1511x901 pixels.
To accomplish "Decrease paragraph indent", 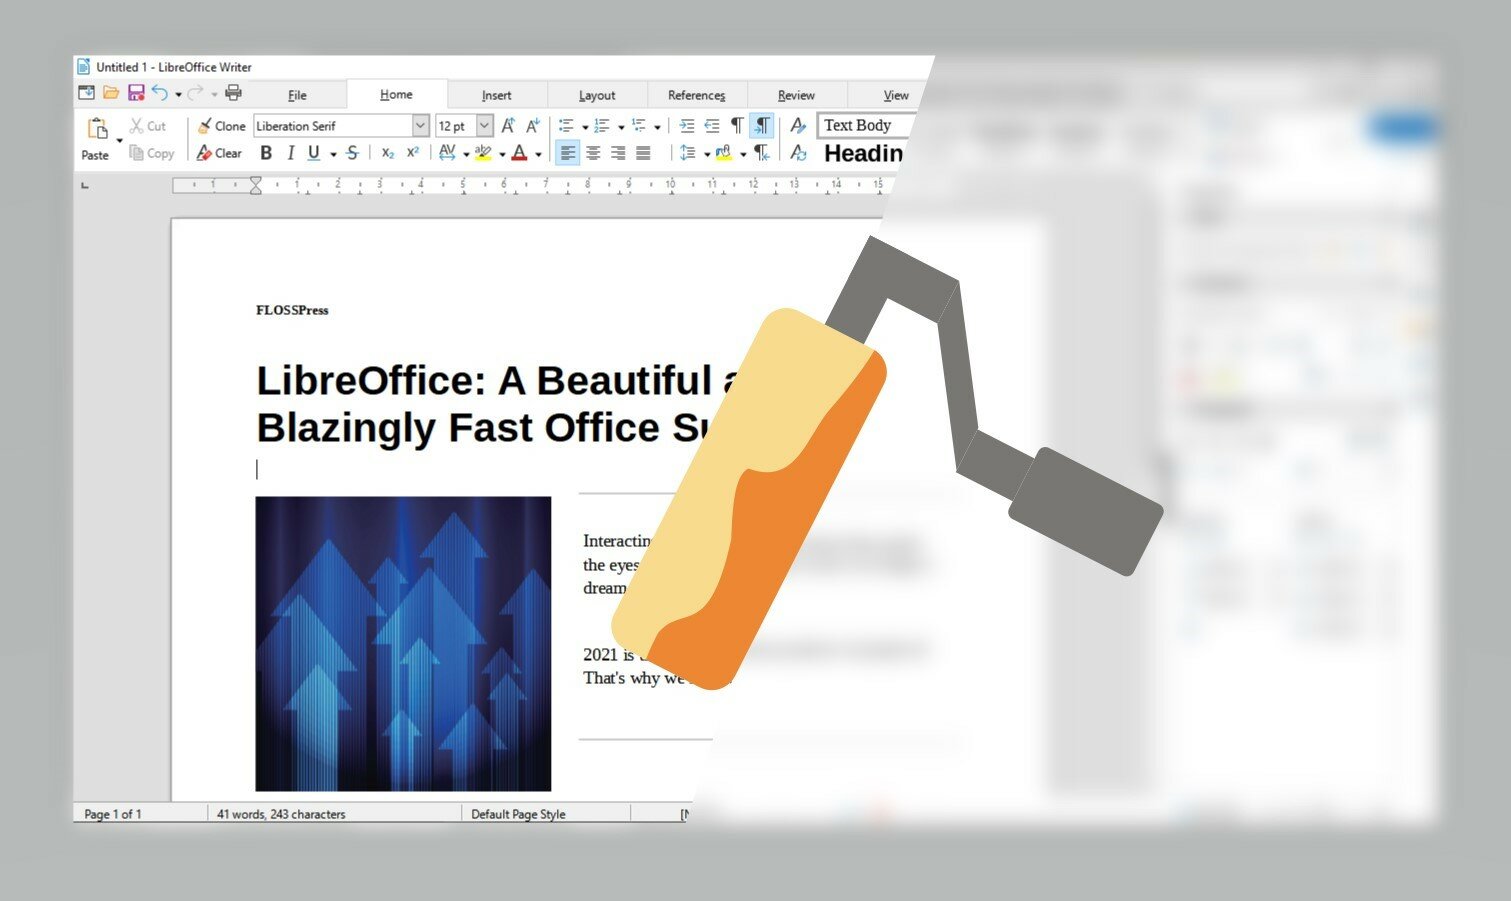I will [x=712, y=125].
